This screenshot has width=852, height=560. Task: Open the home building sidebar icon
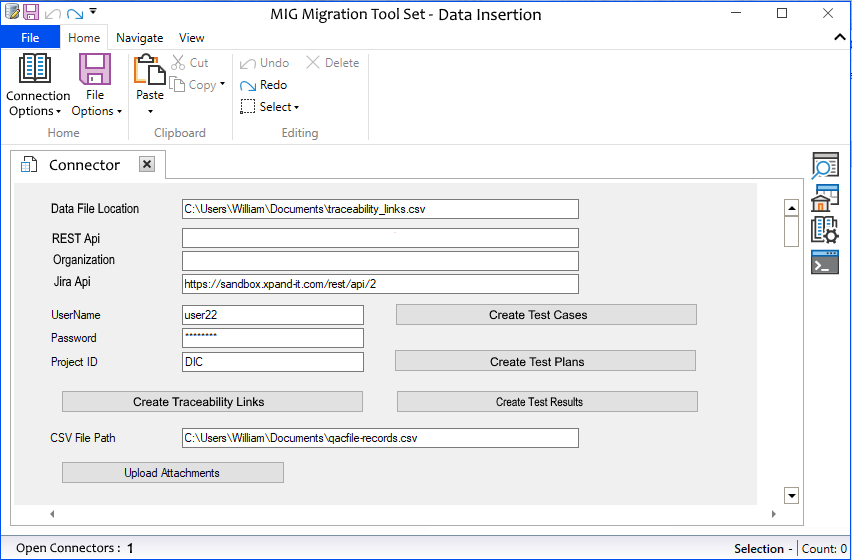click(825, 198)
